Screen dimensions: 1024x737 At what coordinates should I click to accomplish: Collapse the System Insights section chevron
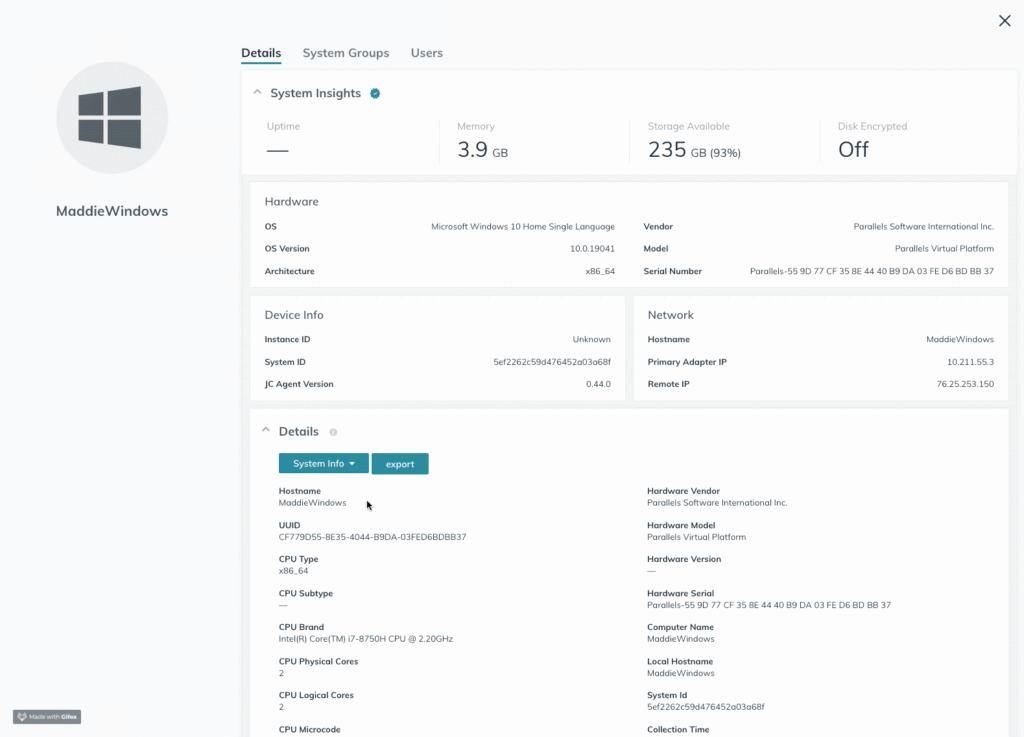[x=257, y=93]
